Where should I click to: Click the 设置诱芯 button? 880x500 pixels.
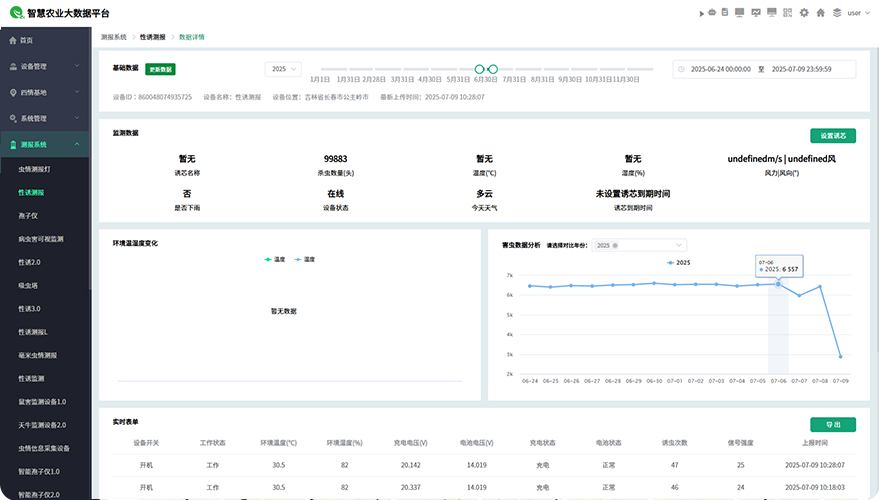pyautogui.click(x=832, y=135)
